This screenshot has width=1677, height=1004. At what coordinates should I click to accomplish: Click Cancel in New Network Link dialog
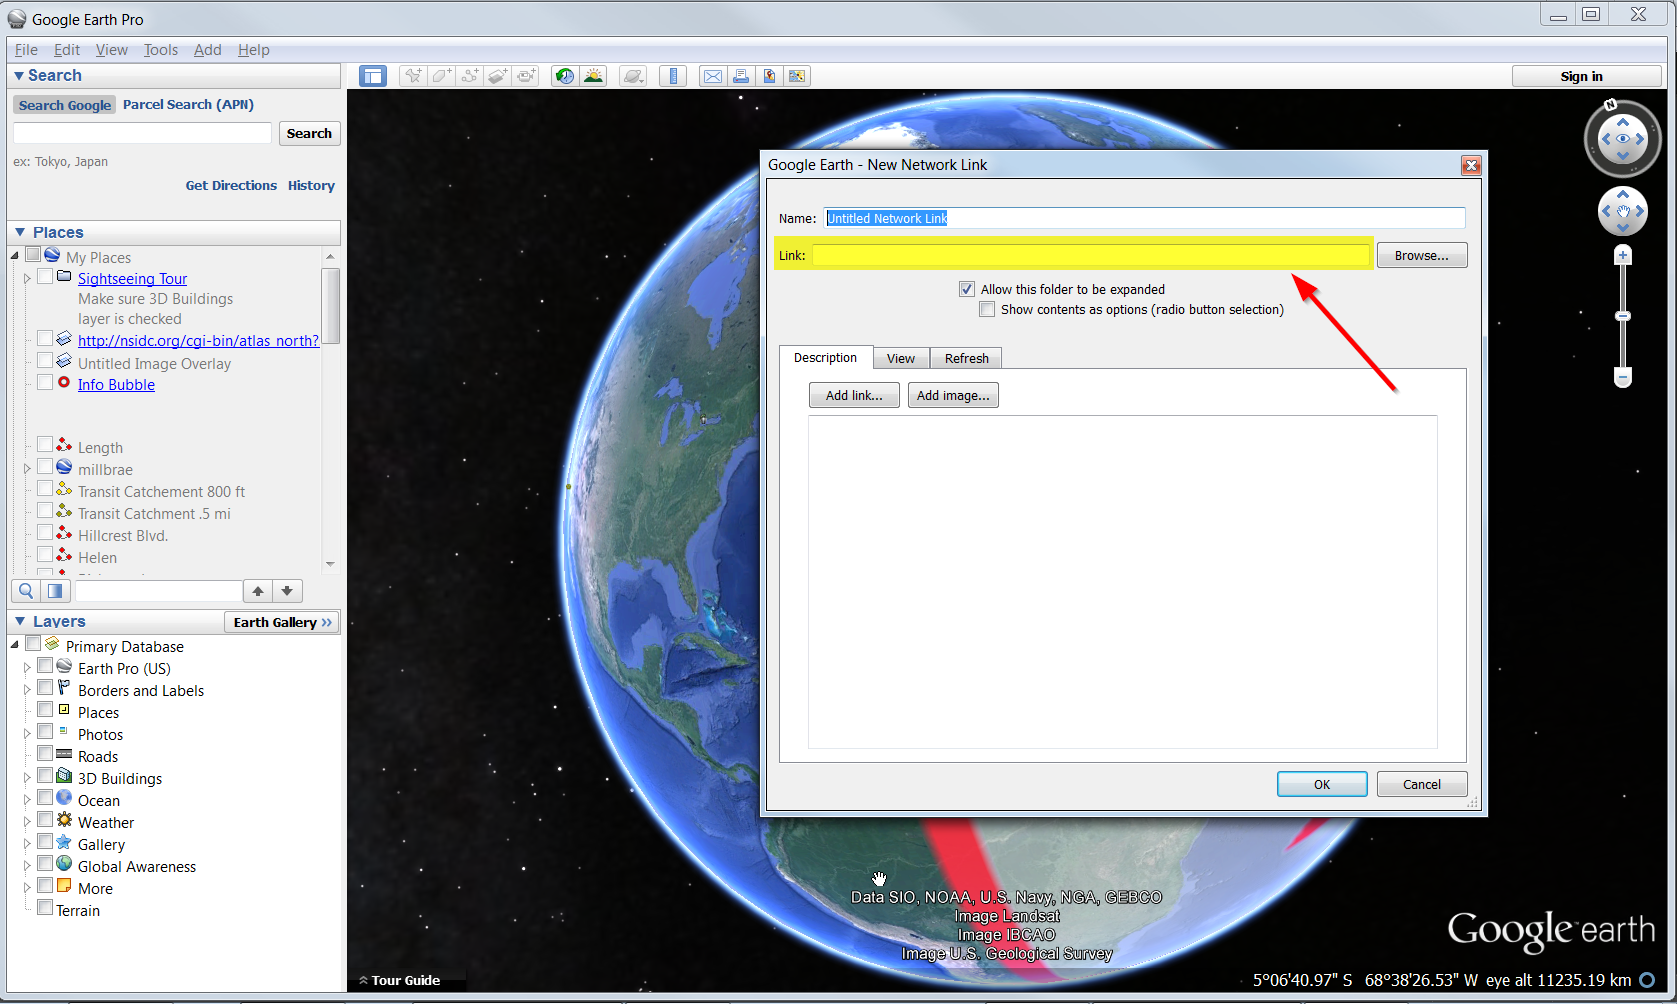coord(1422,784)
